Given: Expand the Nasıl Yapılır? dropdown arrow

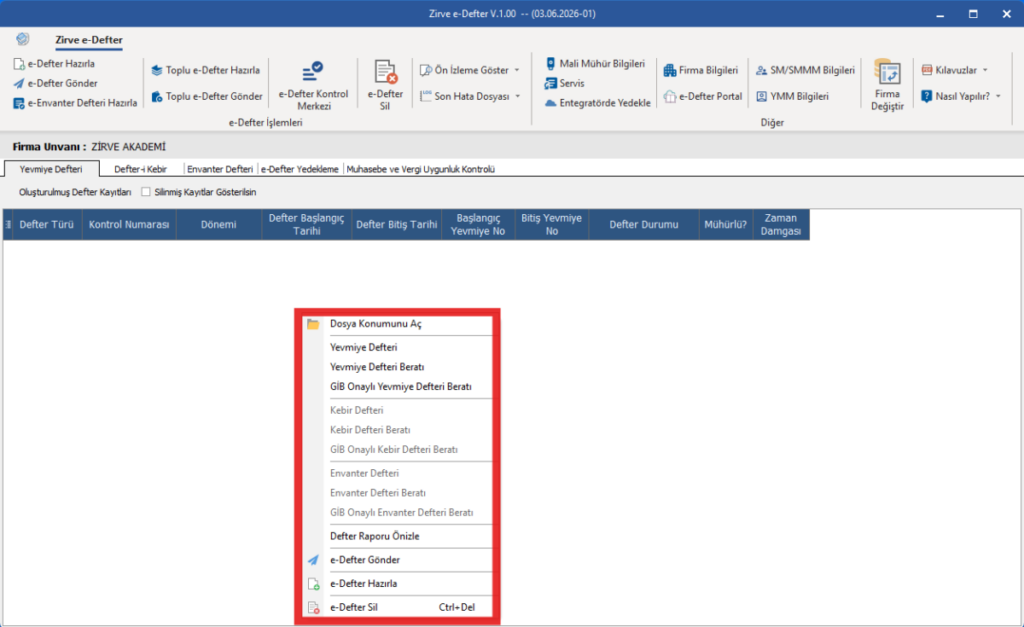Looking at the screenshot, I should [998, 96].
